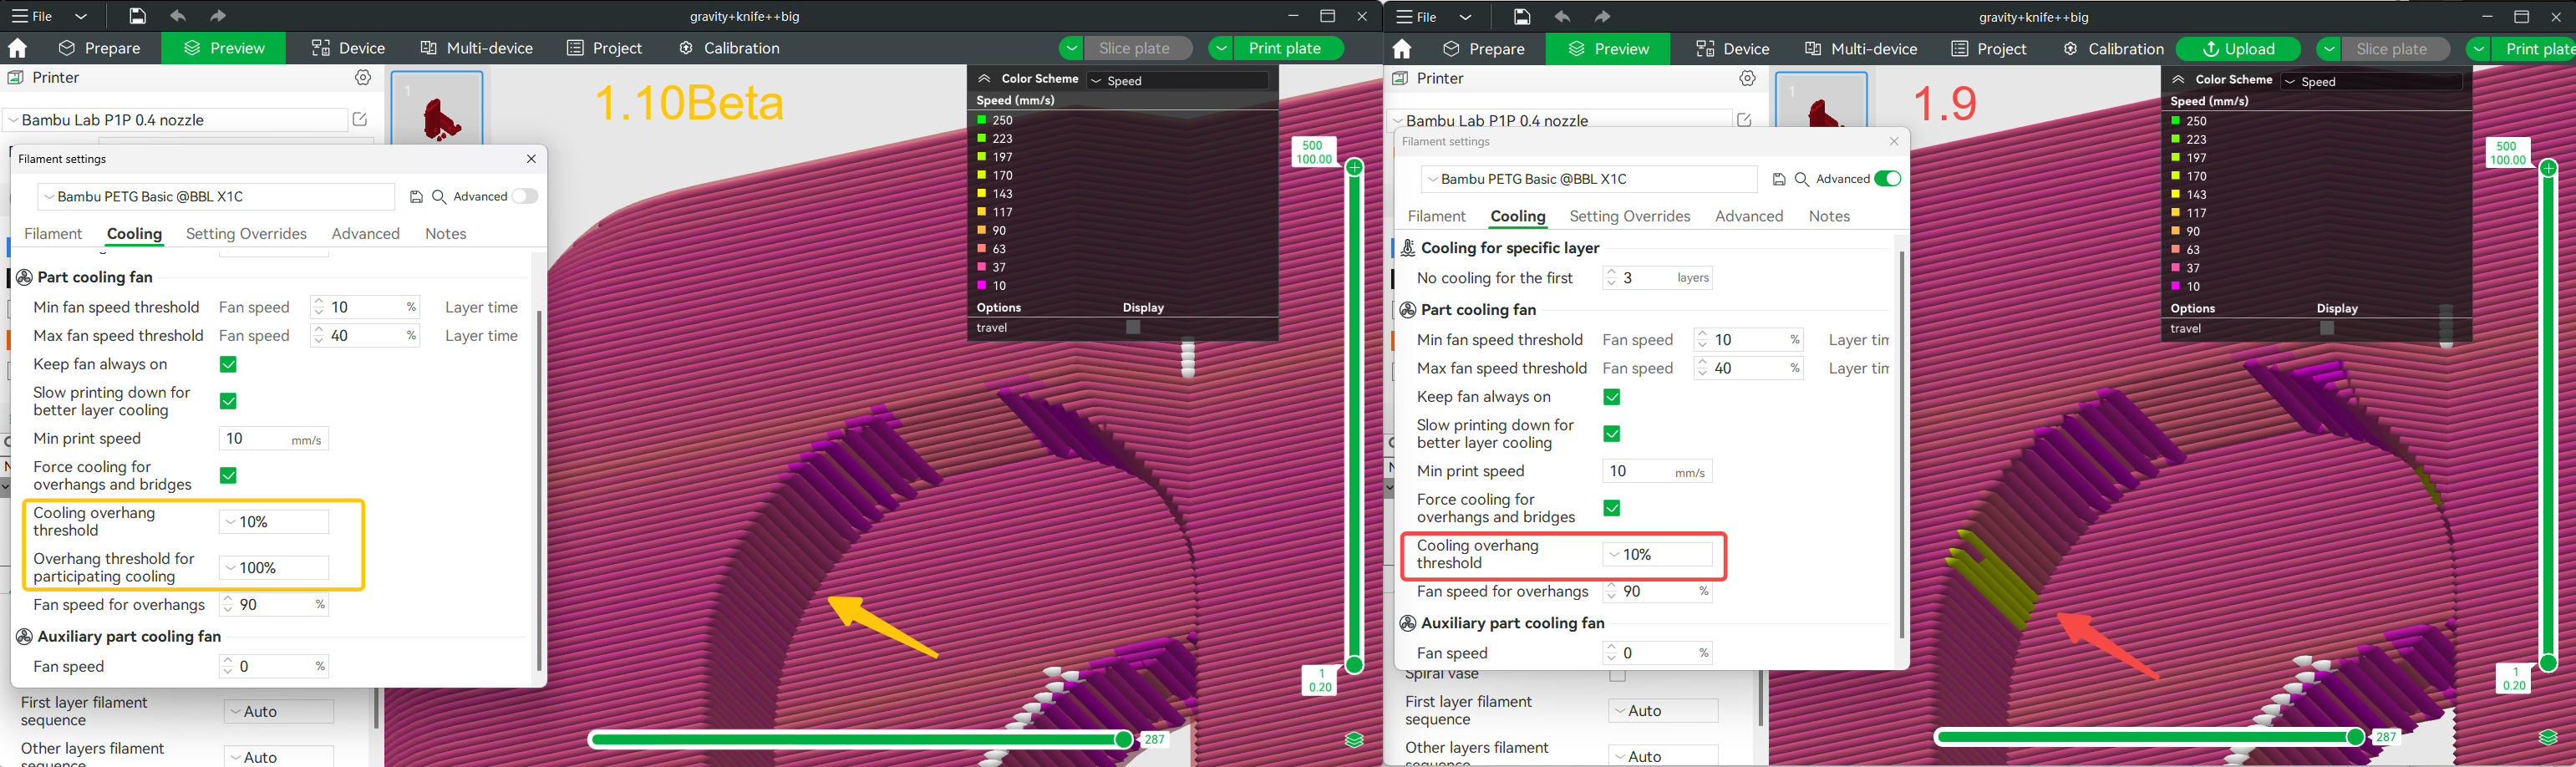The height and width of the screenshot is (767, 2576).
Task: Open First layer filament sequence dropdown in 1.10Beta
Action: [x=279, y=712]
